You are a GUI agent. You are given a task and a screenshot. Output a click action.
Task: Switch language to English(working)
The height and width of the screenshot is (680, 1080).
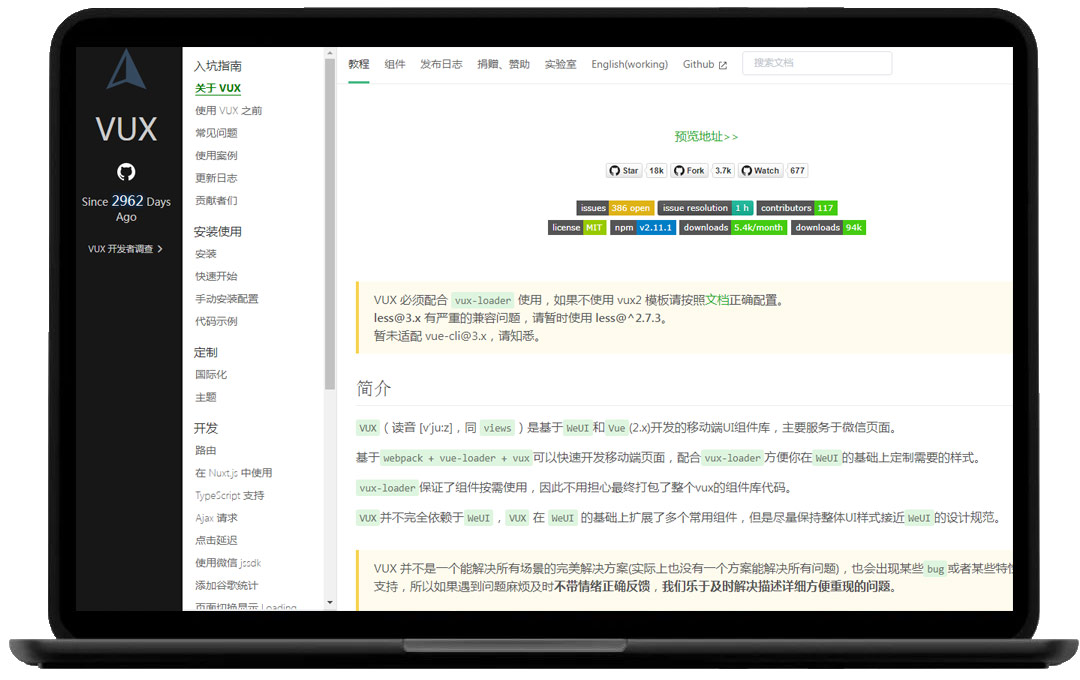click(x=628, y=63)
